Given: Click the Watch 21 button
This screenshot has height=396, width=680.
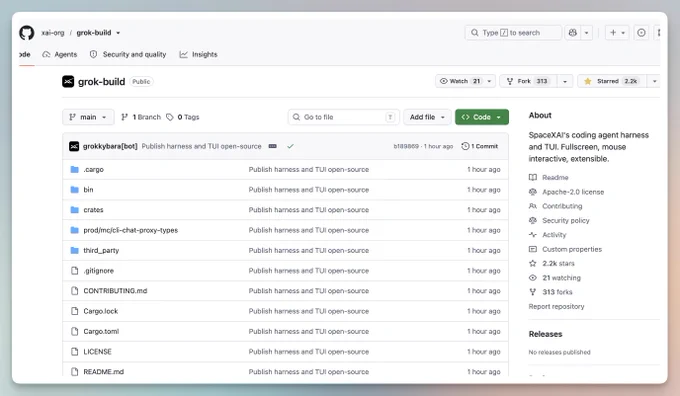Looking at the screenshot, I should 460,81.
